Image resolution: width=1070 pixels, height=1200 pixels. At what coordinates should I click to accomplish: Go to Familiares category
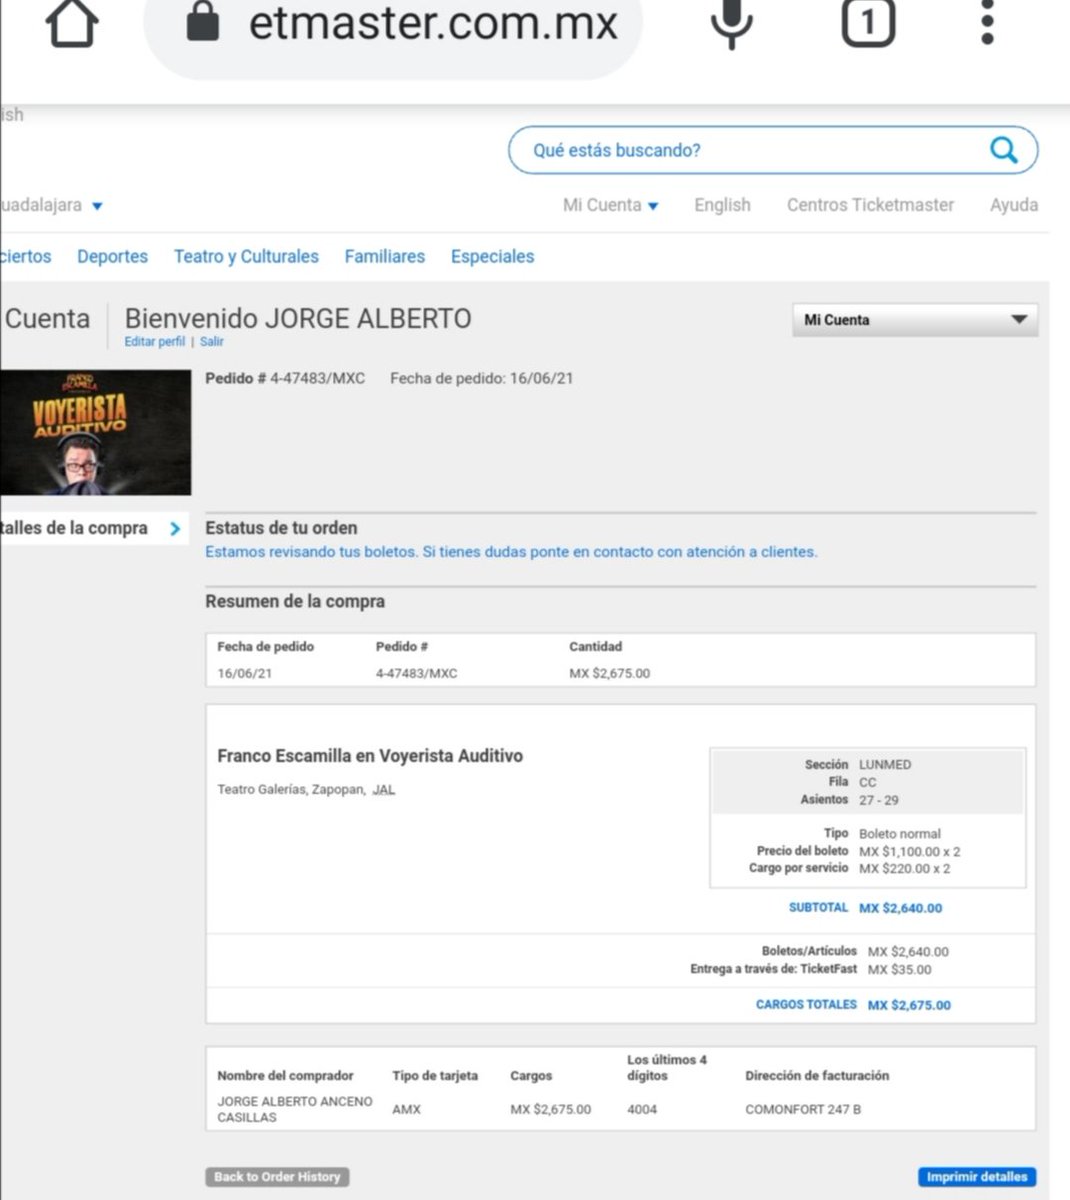click(x=384, y=257)
